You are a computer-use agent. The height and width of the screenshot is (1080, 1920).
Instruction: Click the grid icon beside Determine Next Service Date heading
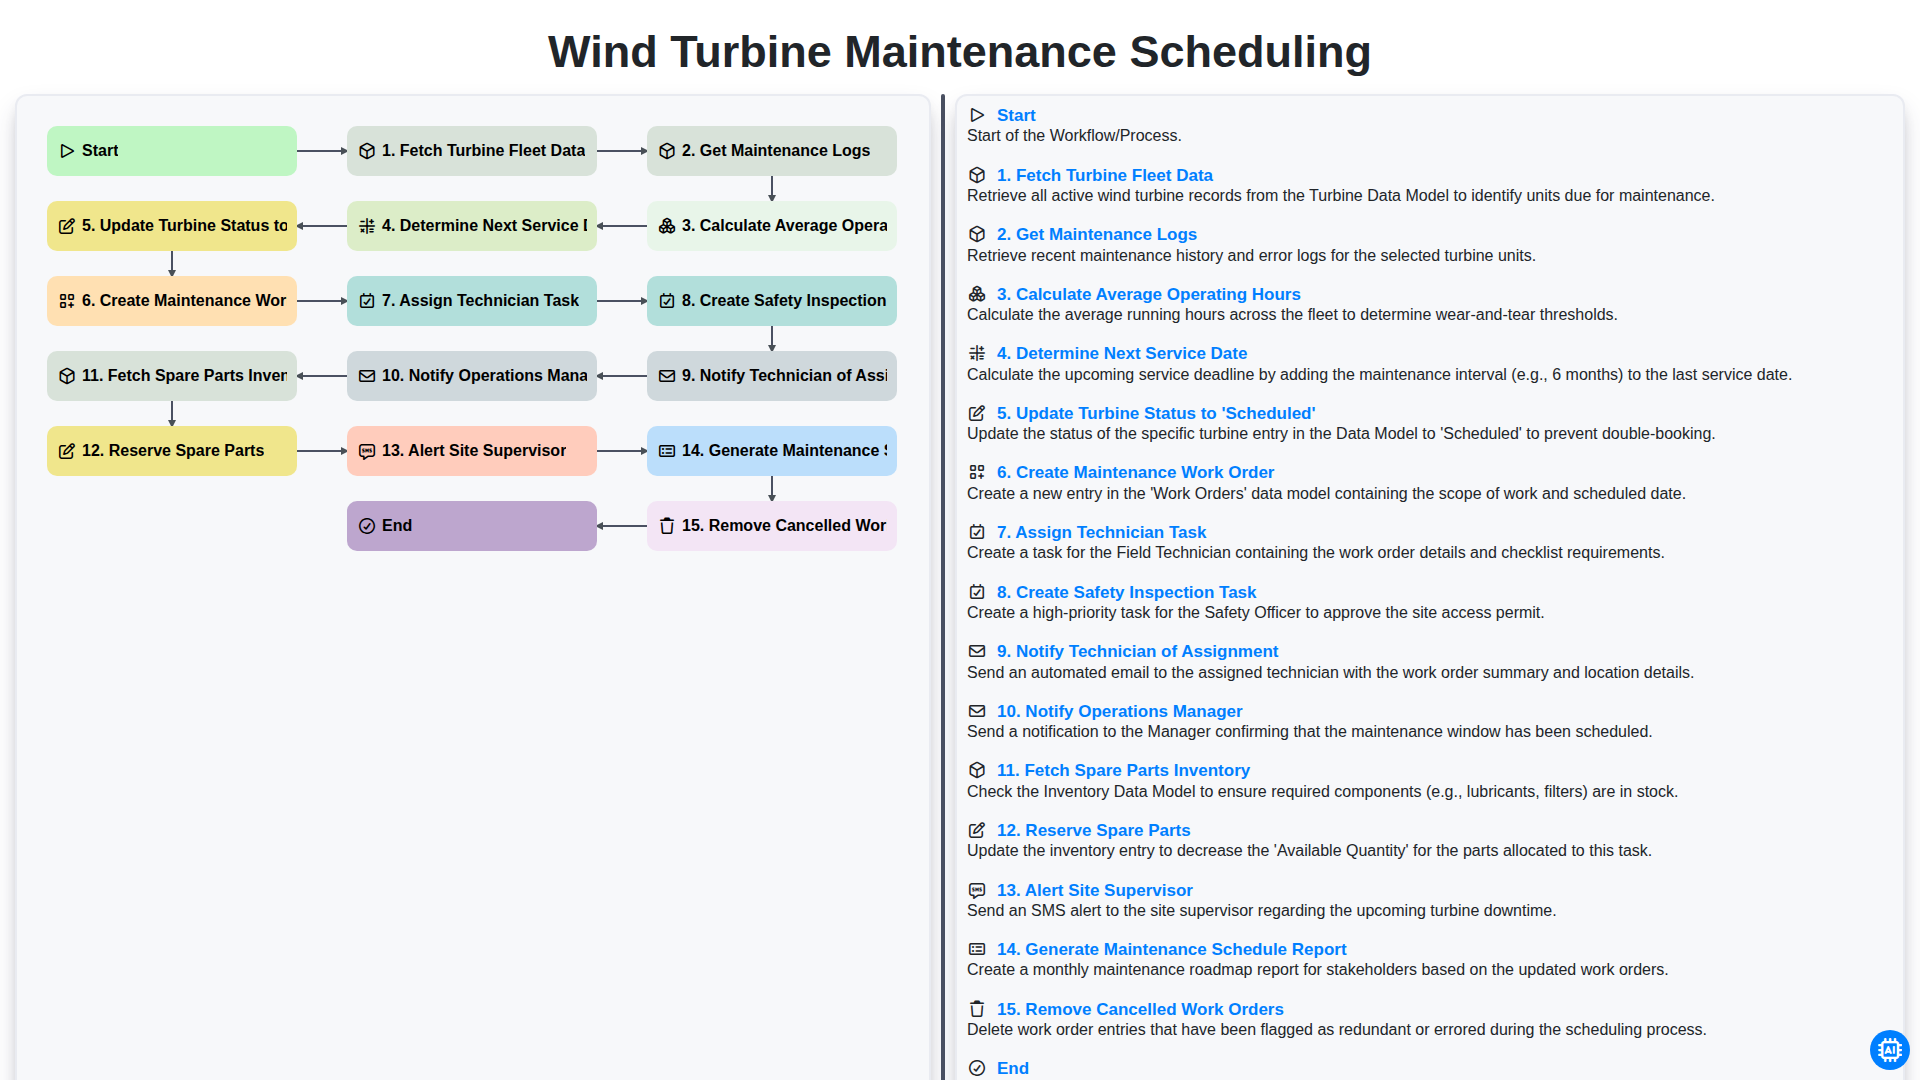tap(977, 353)
